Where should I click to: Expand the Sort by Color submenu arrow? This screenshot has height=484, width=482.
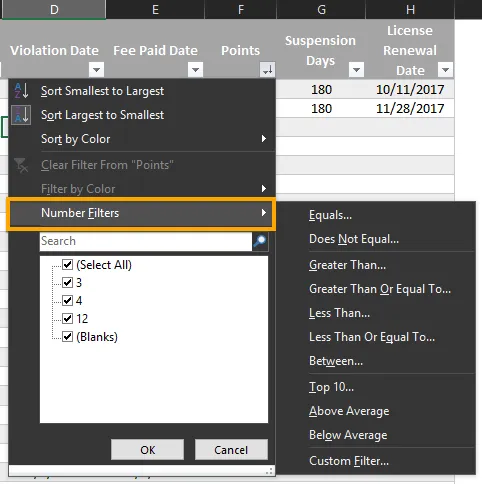point(264,139)
